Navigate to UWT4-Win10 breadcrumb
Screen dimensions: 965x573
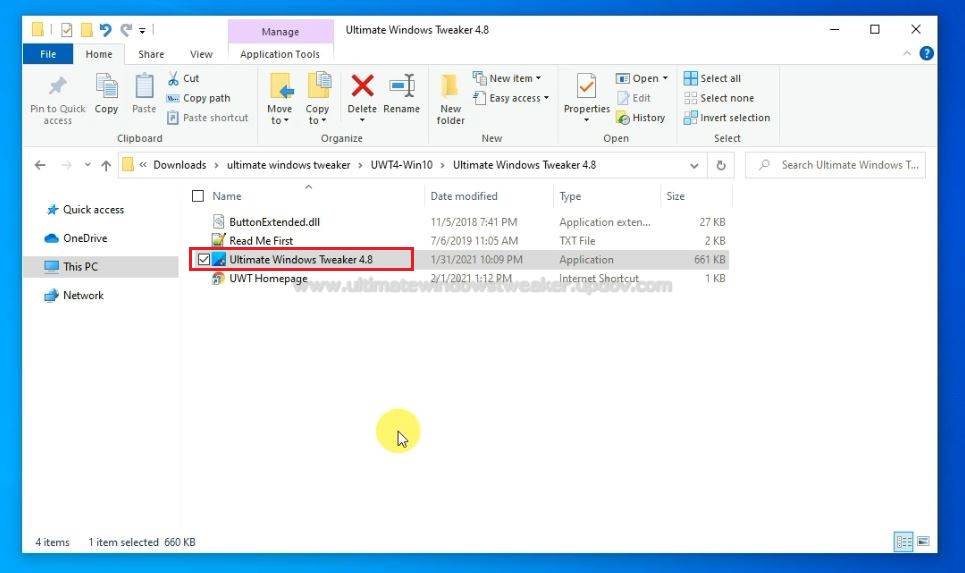pyautogui.click(x=401, y=165)
